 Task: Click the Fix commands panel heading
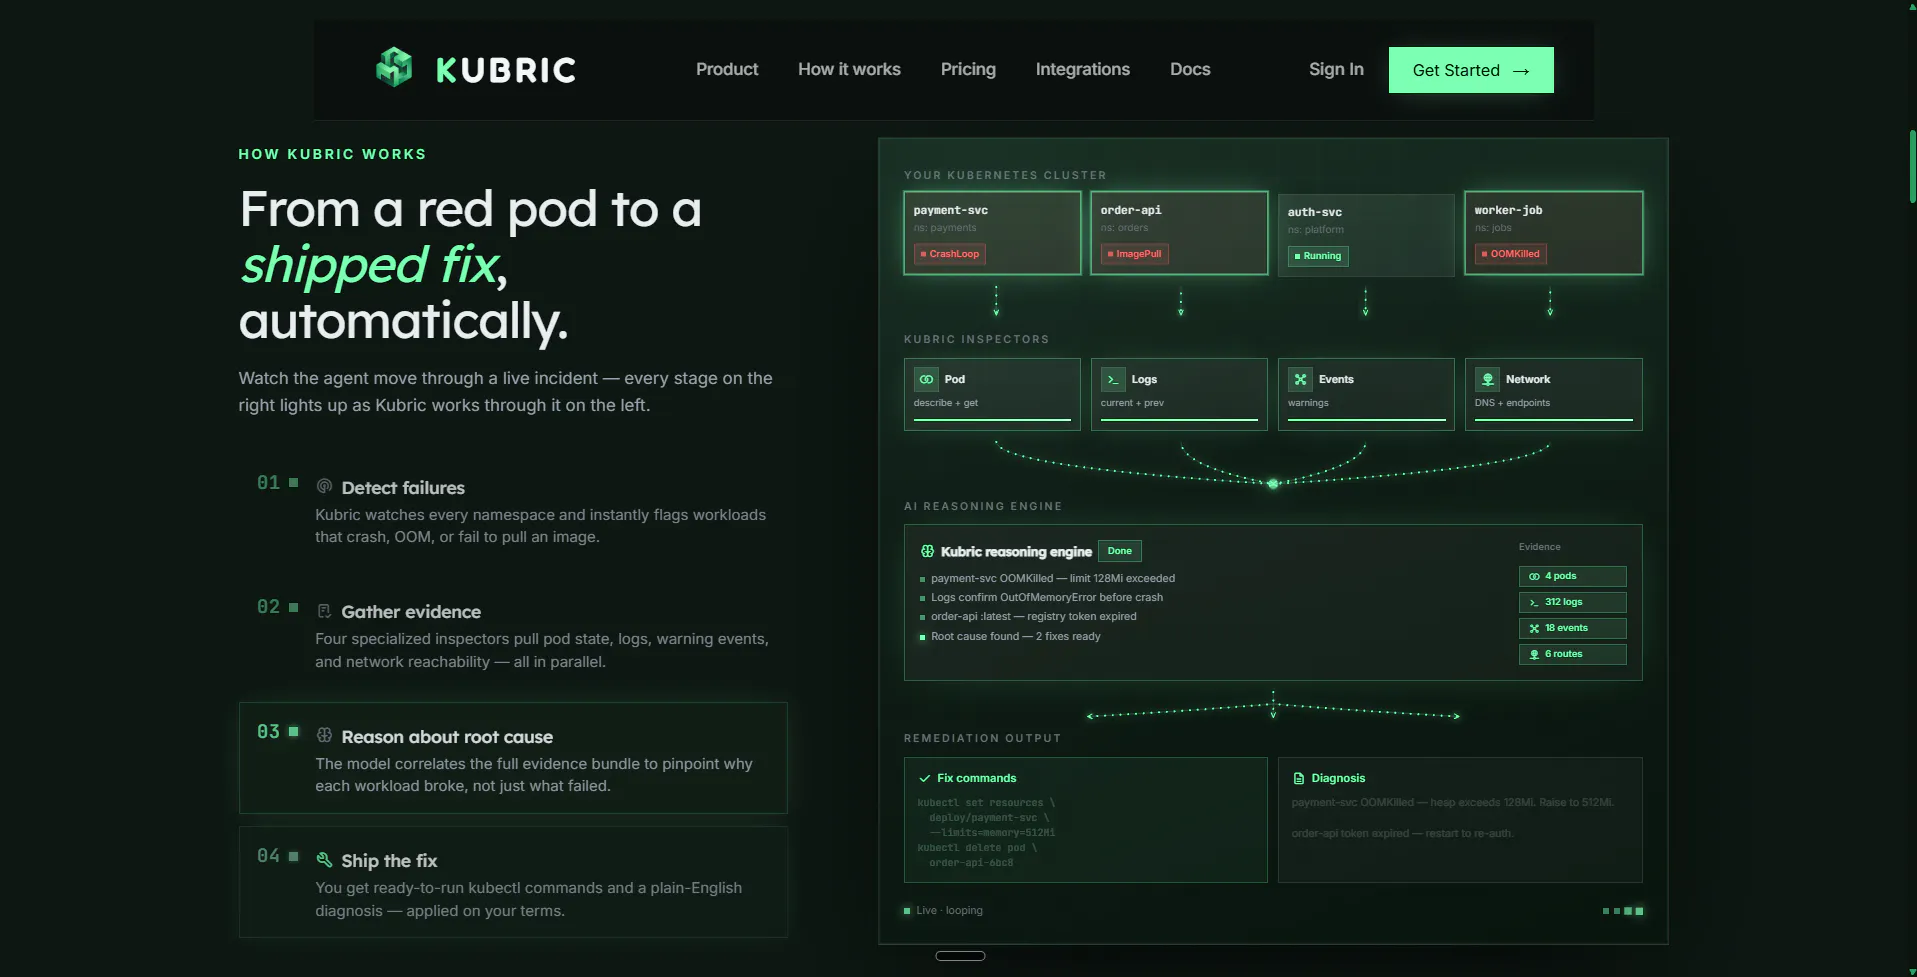(976, 778)
